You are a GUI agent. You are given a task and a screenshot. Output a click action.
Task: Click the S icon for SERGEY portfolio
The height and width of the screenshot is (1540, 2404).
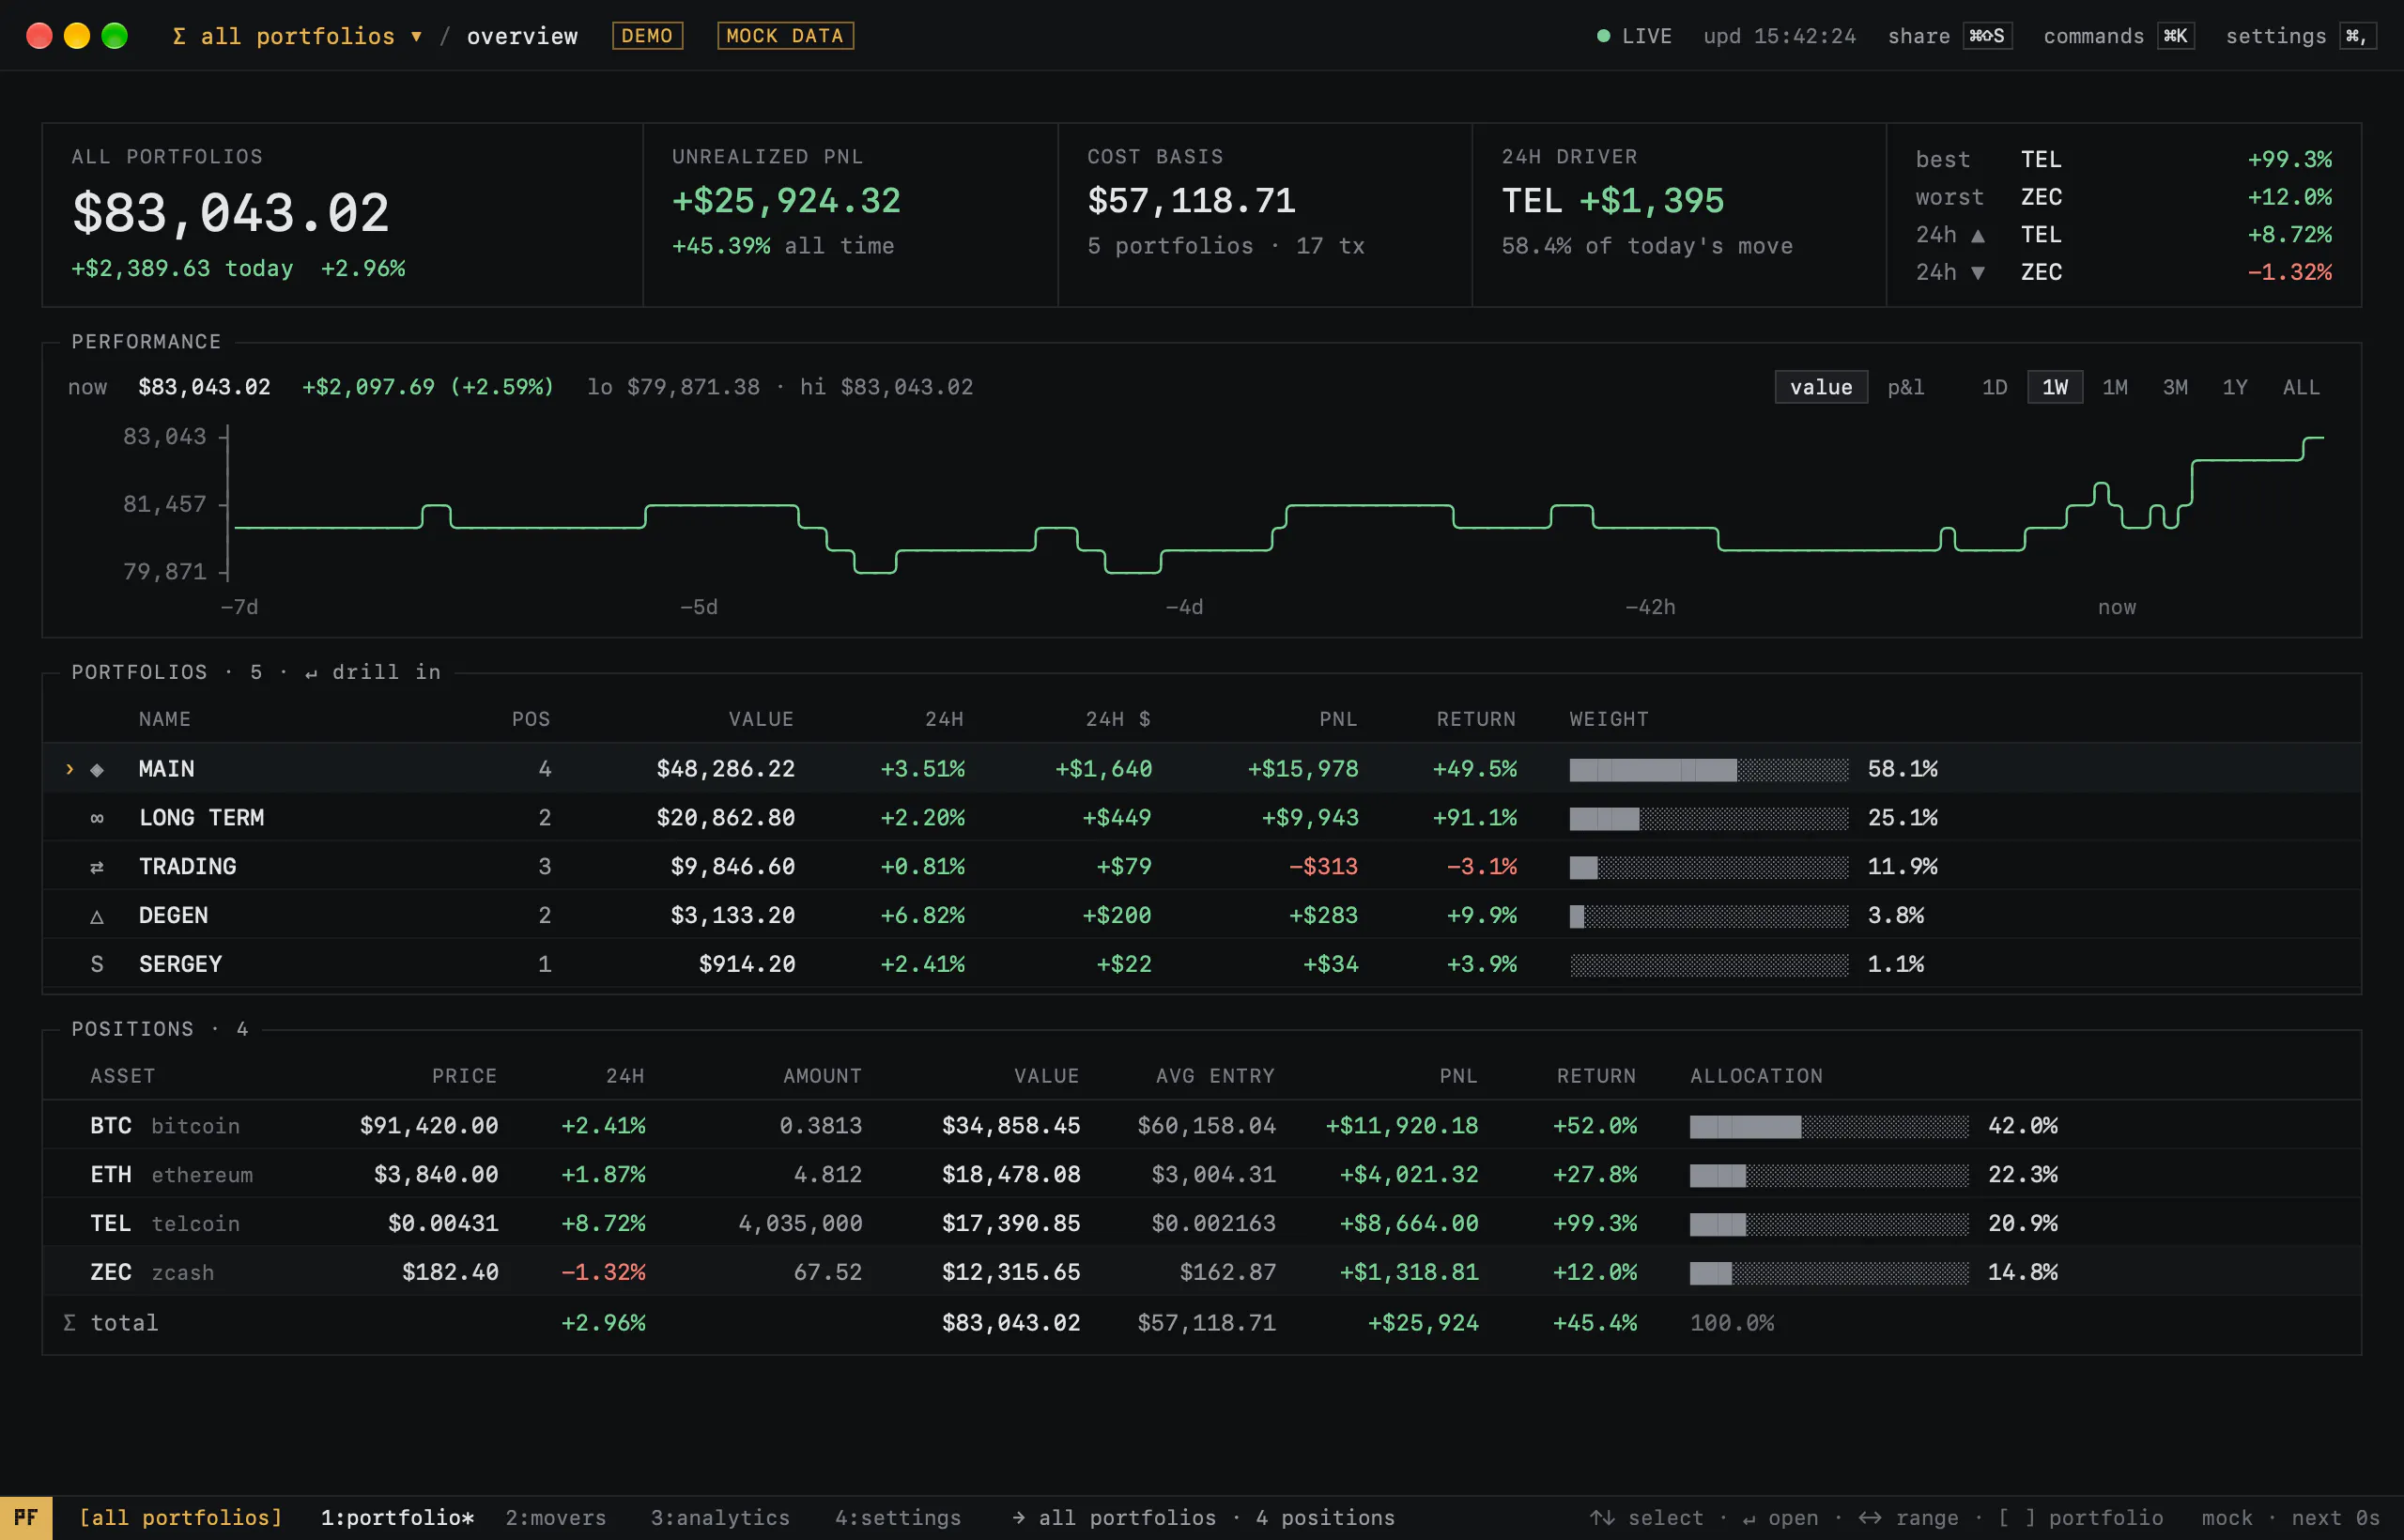tap(97, 964)
